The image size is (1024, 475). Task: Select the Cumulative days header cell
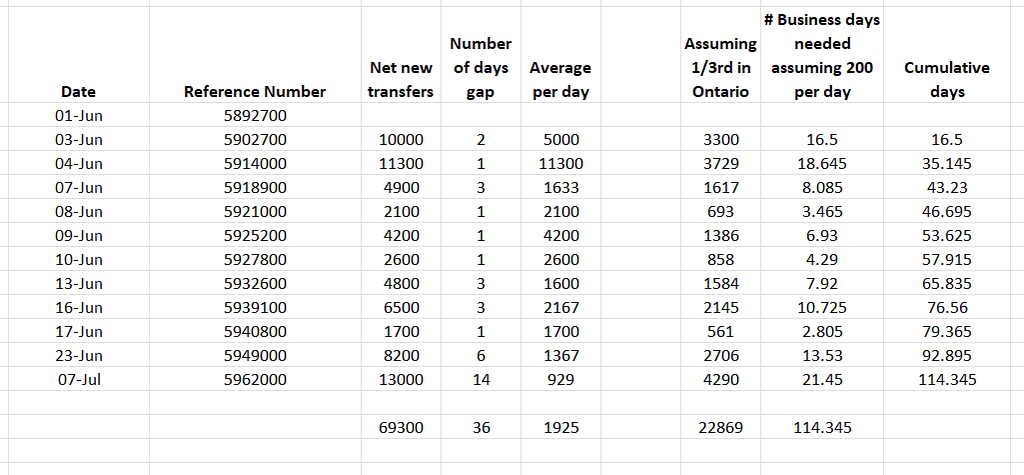[x=947, y=80]
